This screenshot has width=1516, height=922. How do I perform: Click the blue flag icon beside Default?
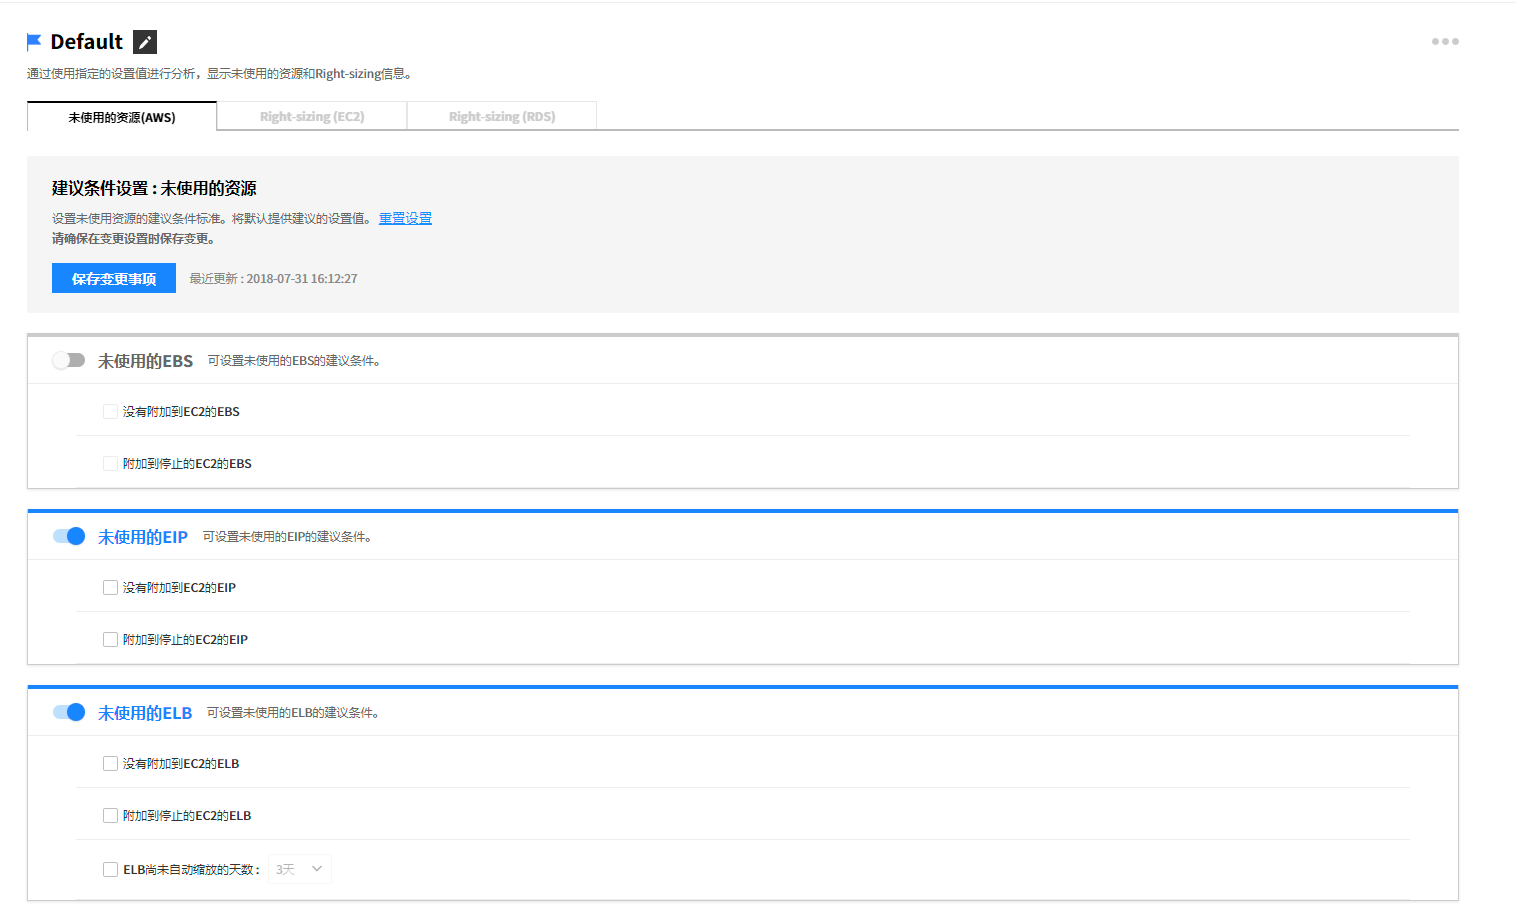[34, 42]
